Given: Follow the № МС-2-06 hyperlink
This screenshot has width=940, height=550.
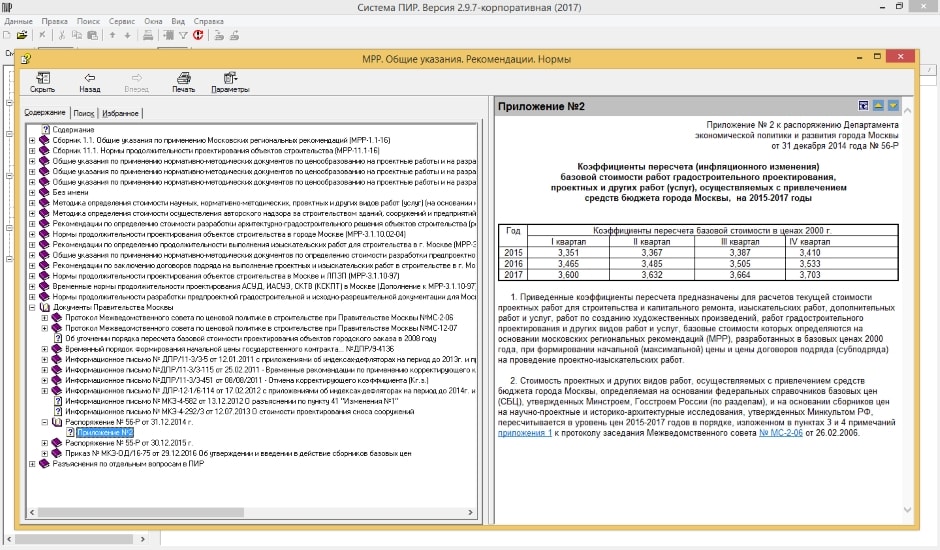Looking at the screenshot, I should [x=781, y=433].
